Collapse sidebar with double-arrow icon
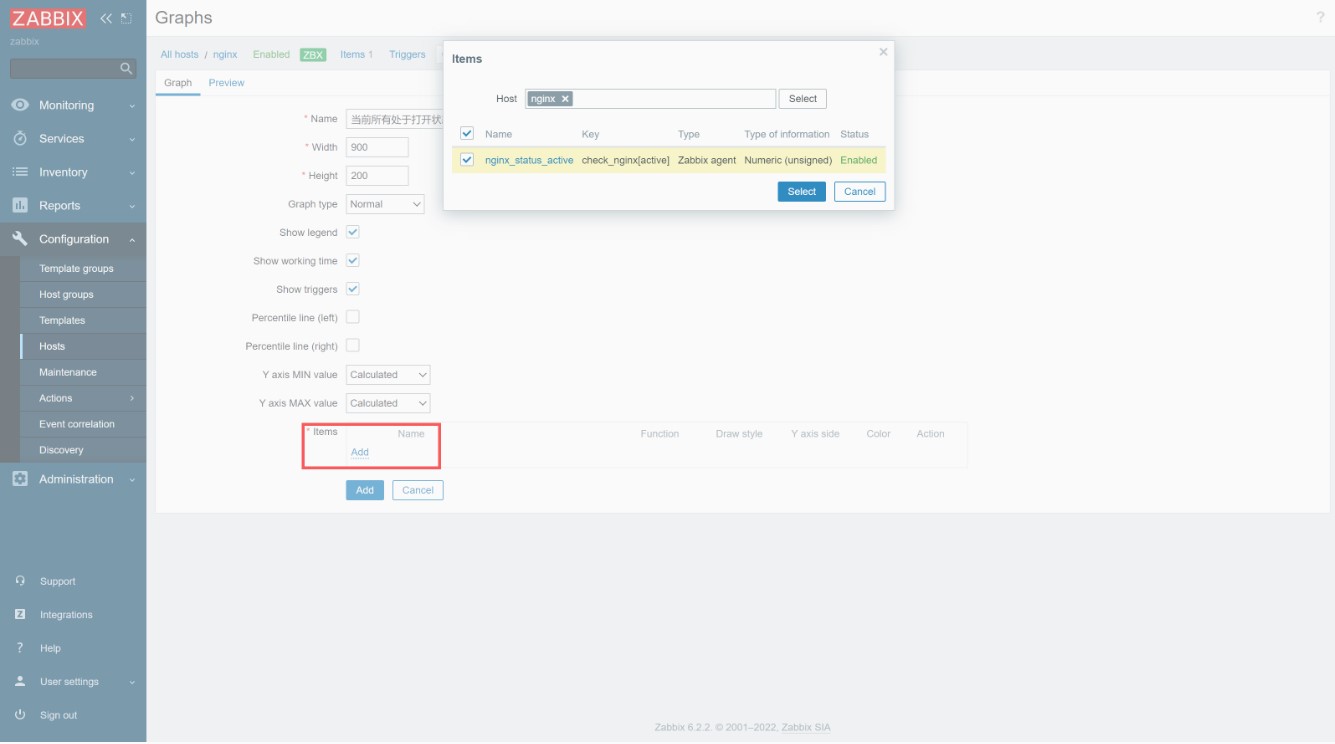 click(106, 18)
